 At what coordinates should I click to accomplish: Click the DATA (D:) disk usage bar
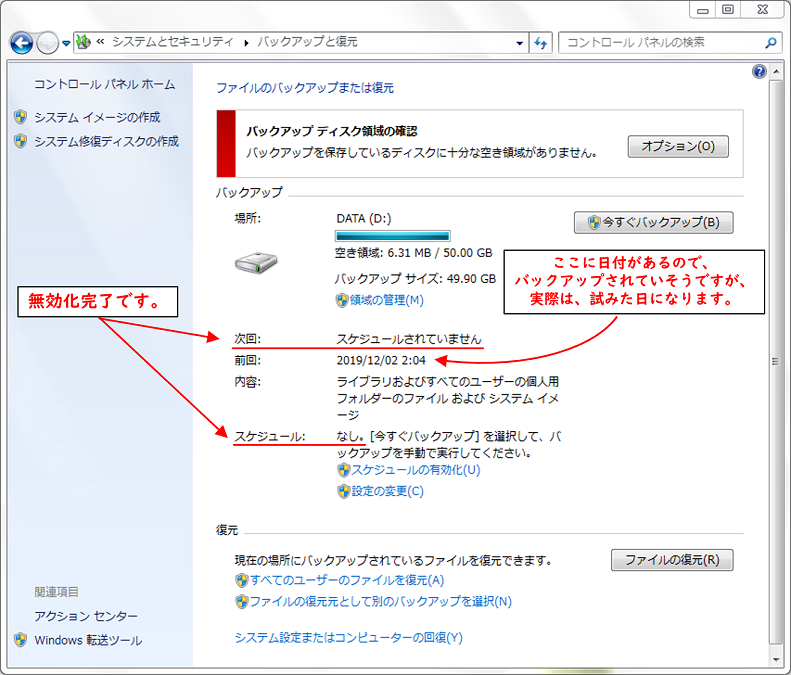(392, 236)
